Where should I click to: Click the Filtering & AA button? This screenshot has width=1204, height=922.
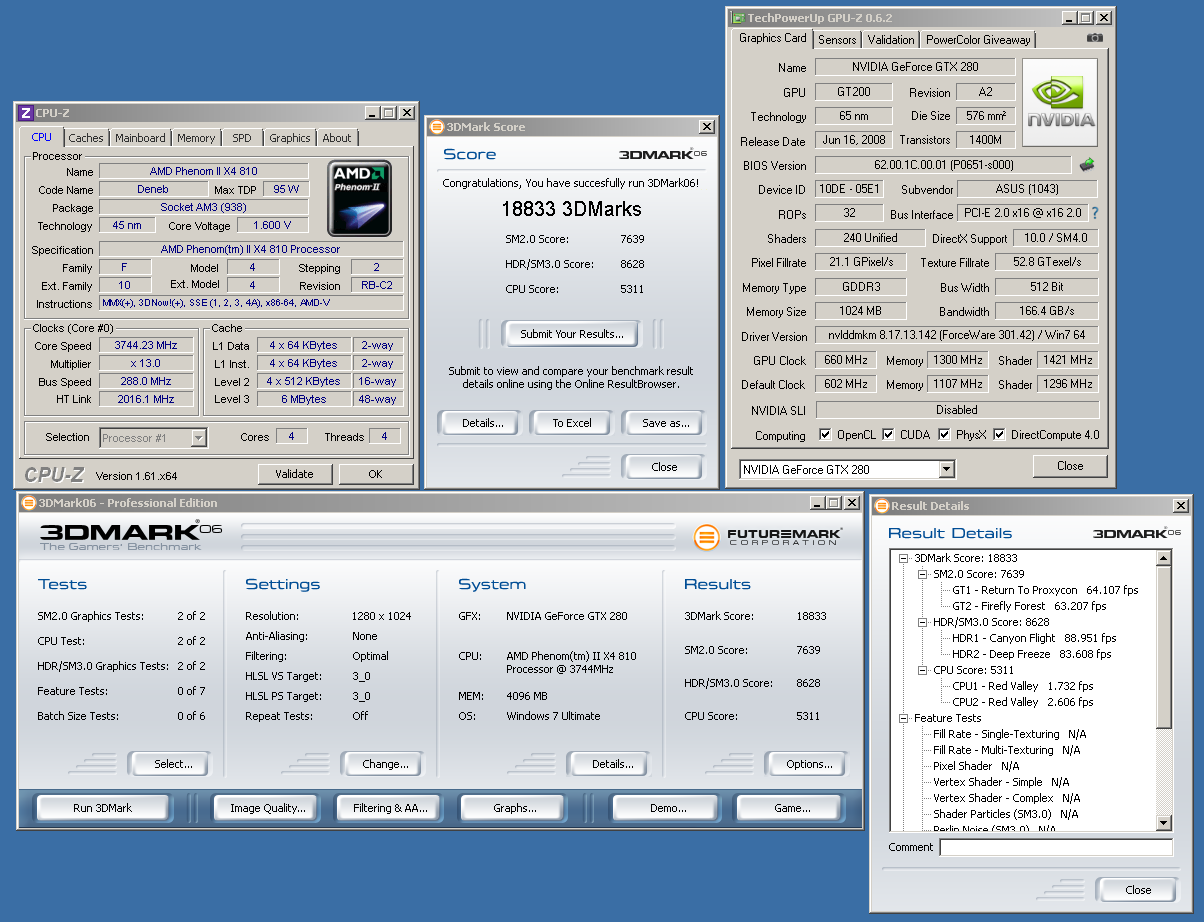point(390,808)
